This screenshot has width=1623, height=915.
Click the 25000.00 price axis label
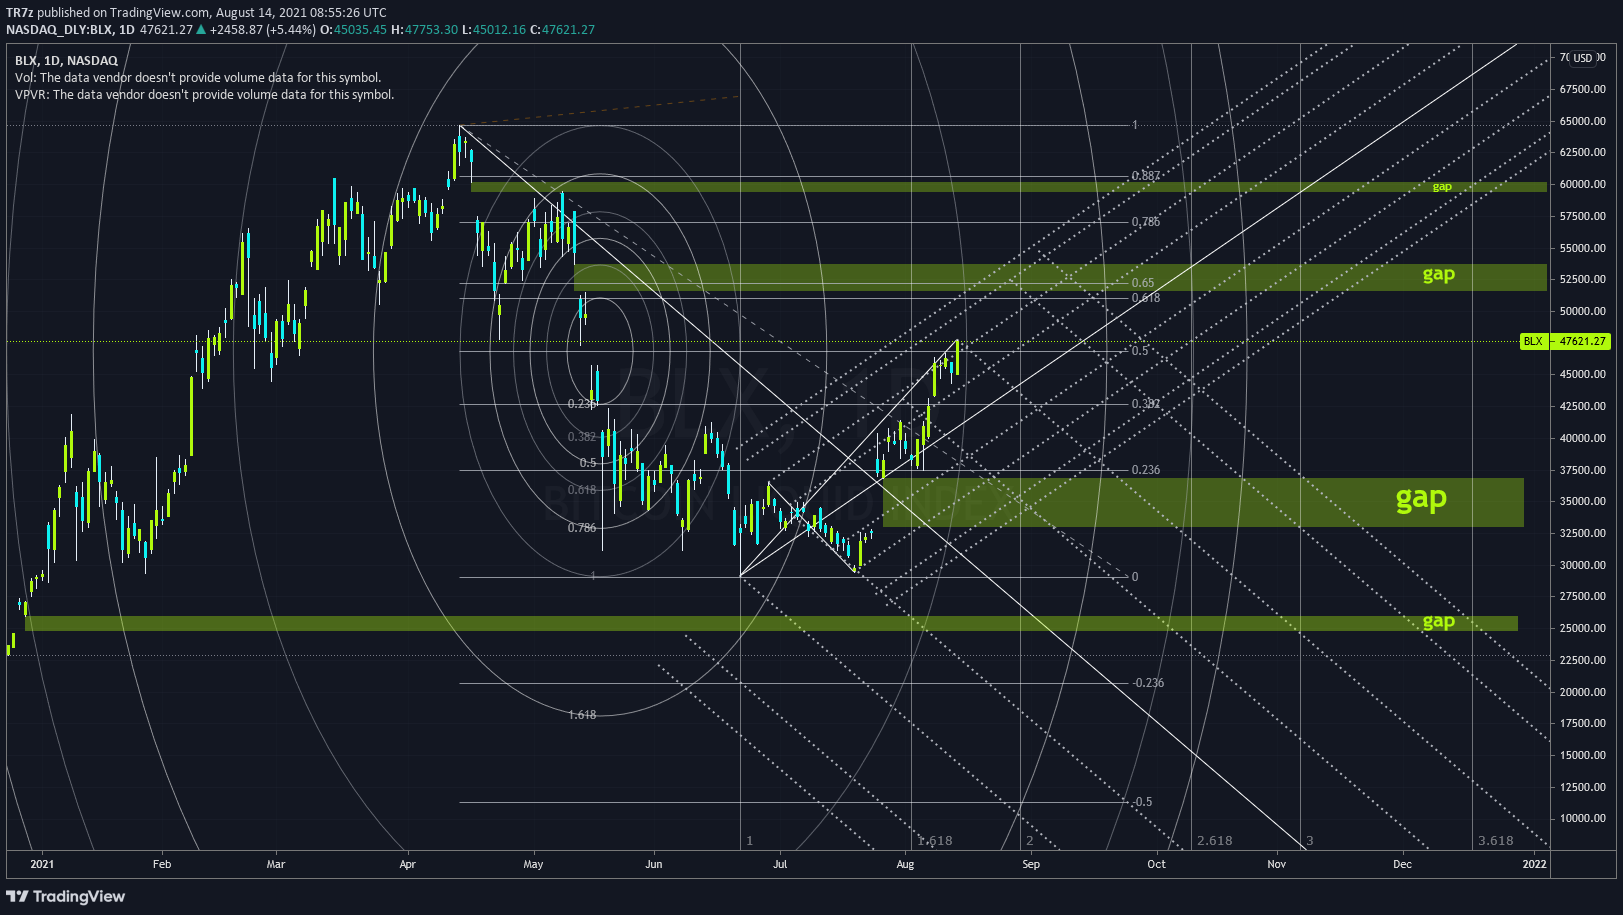point(1583,629)
